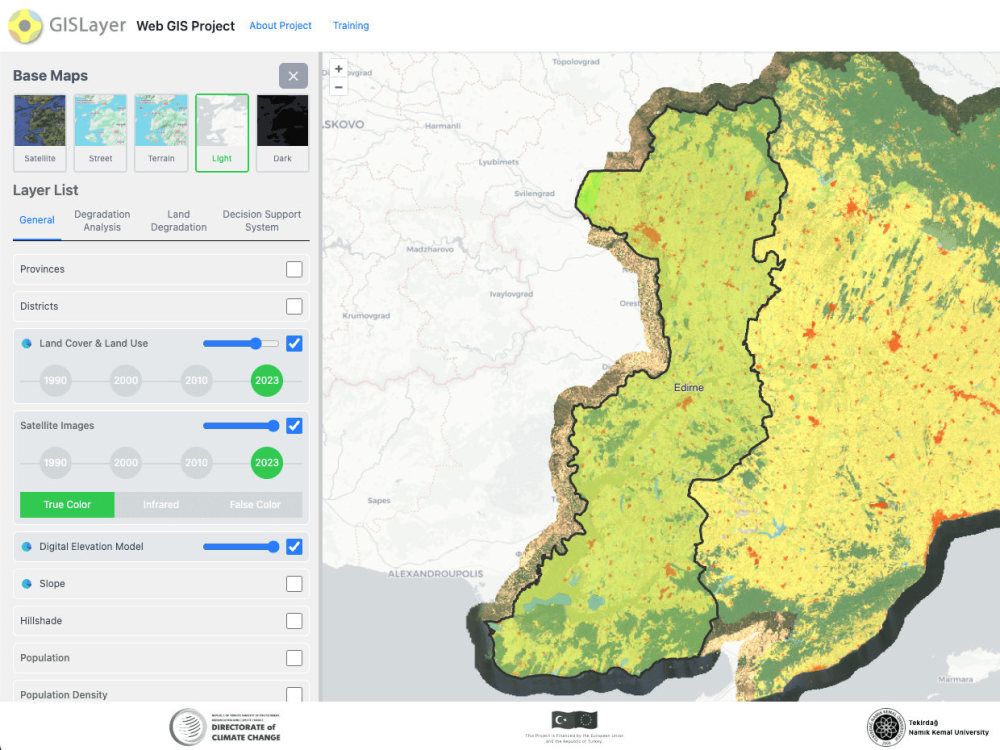Zoom out on the map

pos(339,87)
